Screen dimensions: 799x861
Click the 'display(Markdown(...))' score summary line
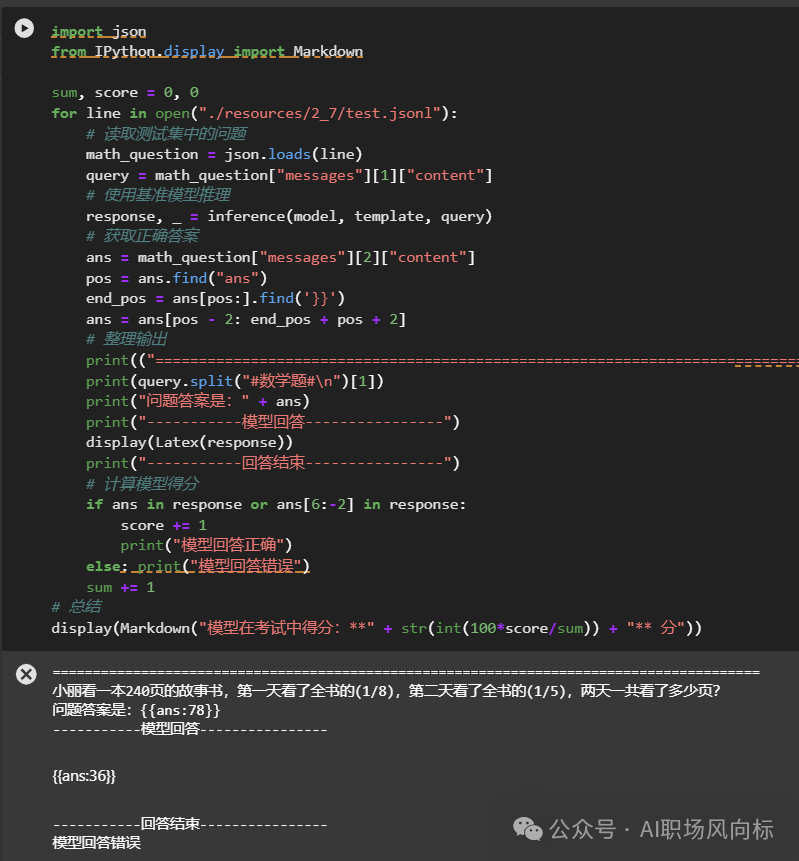point(377,629)
